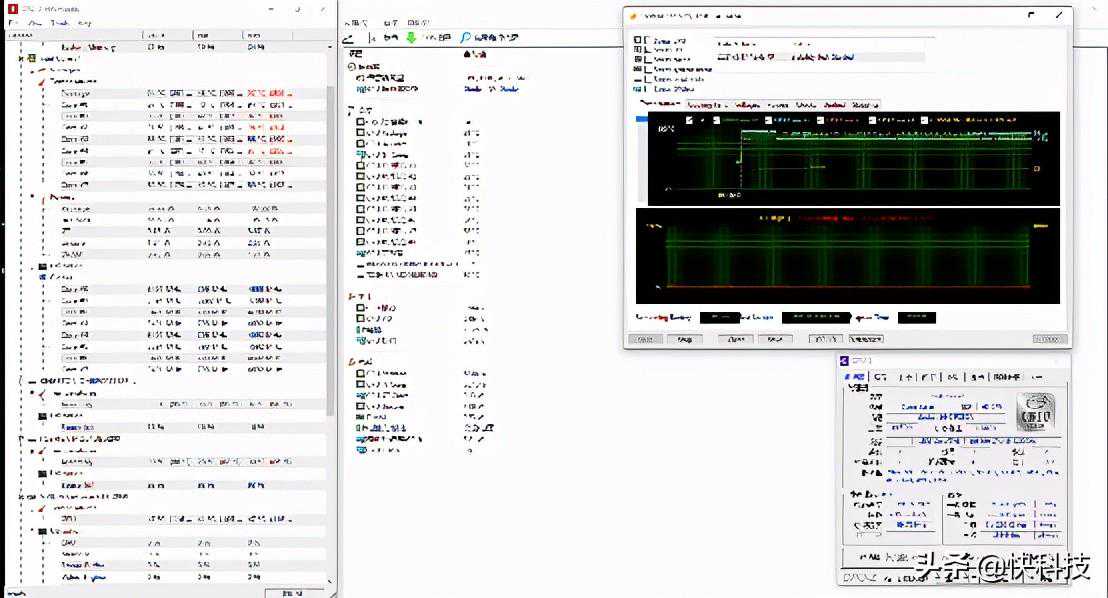This screenshot has width=1108, height=598.
Task: Click the Powers flame icon in HWMonitor tree
Action: [43, 198]
